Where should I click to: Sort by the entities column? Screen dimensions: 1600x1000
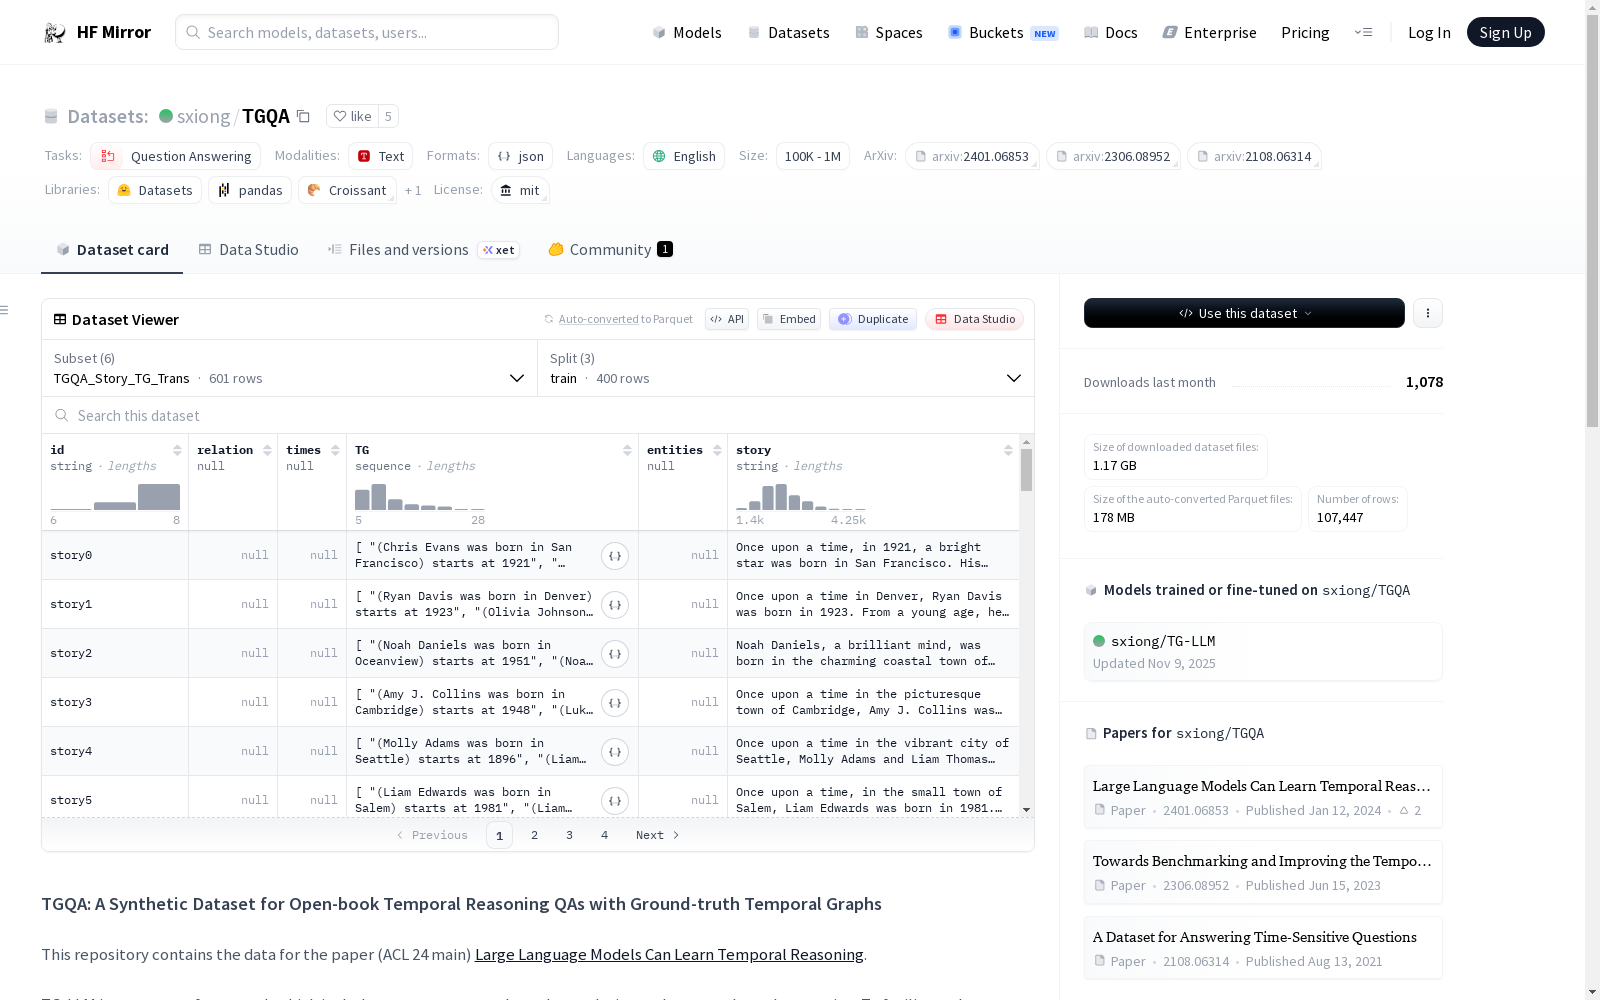[x=717, y=450]
